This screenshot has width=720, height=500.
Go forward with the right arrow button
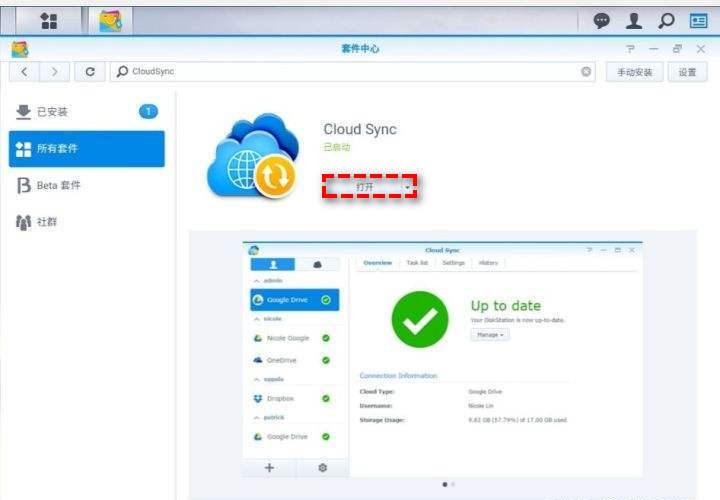[x=54, y=72]
